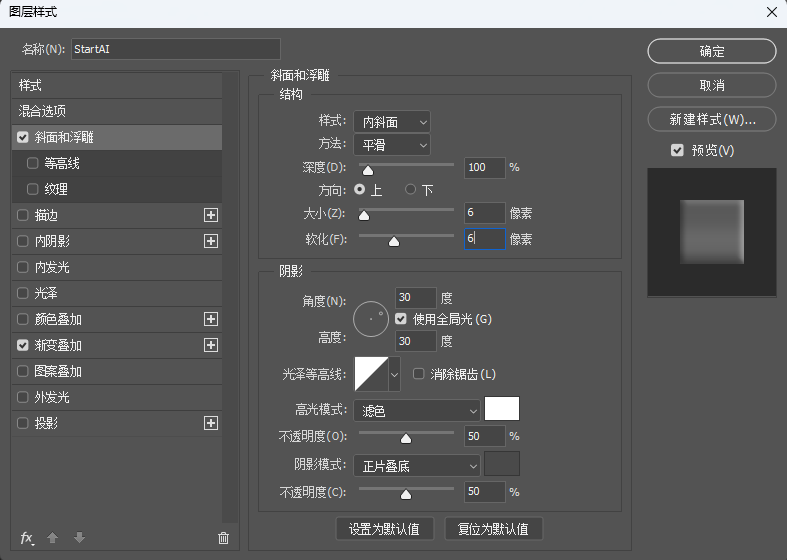Close the 图层样式 dialog
The height and width of the screenshot is (560, 787).
click(x=772, y=12)
